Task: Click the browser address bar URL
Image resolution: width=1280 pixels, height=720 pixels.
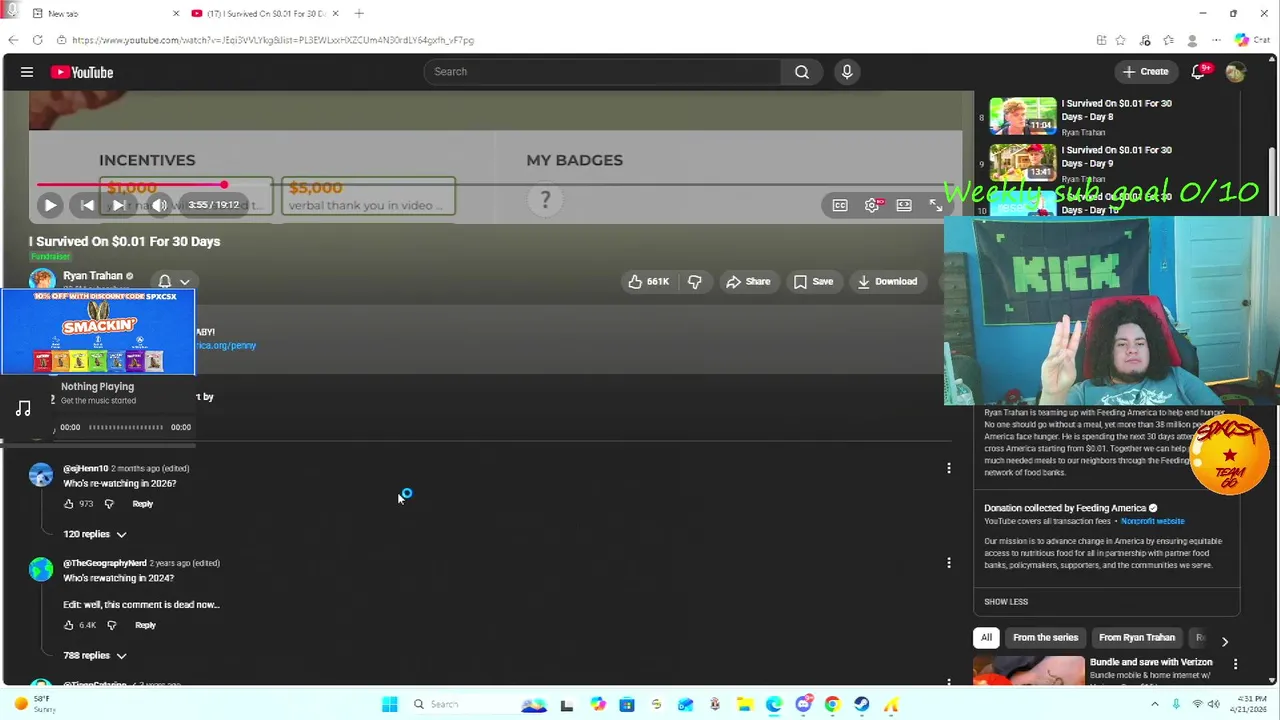Action: coord(273,40)
